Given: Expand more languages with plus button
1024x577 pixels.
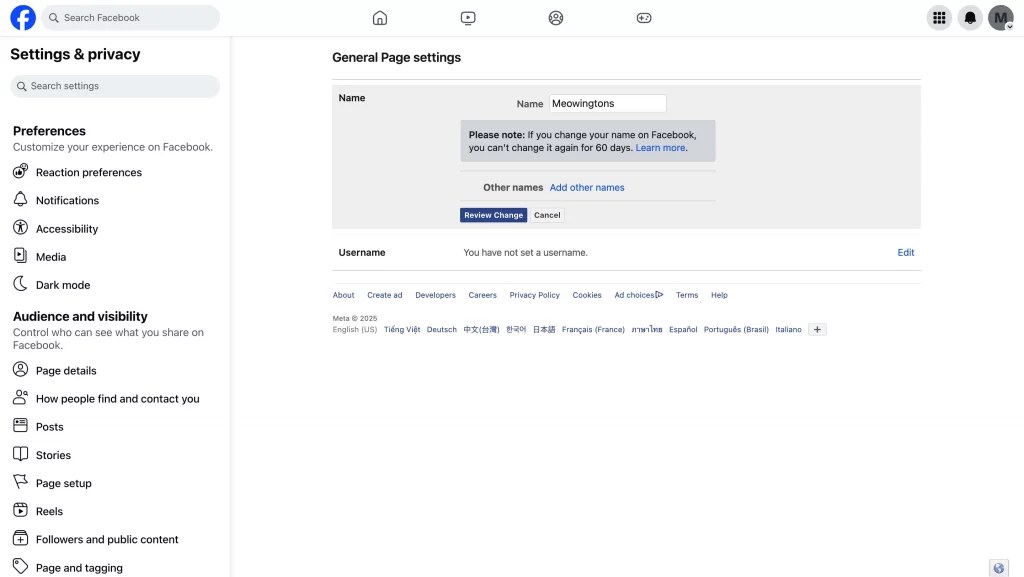Looking at the screenshot, I should pos(817,330).
